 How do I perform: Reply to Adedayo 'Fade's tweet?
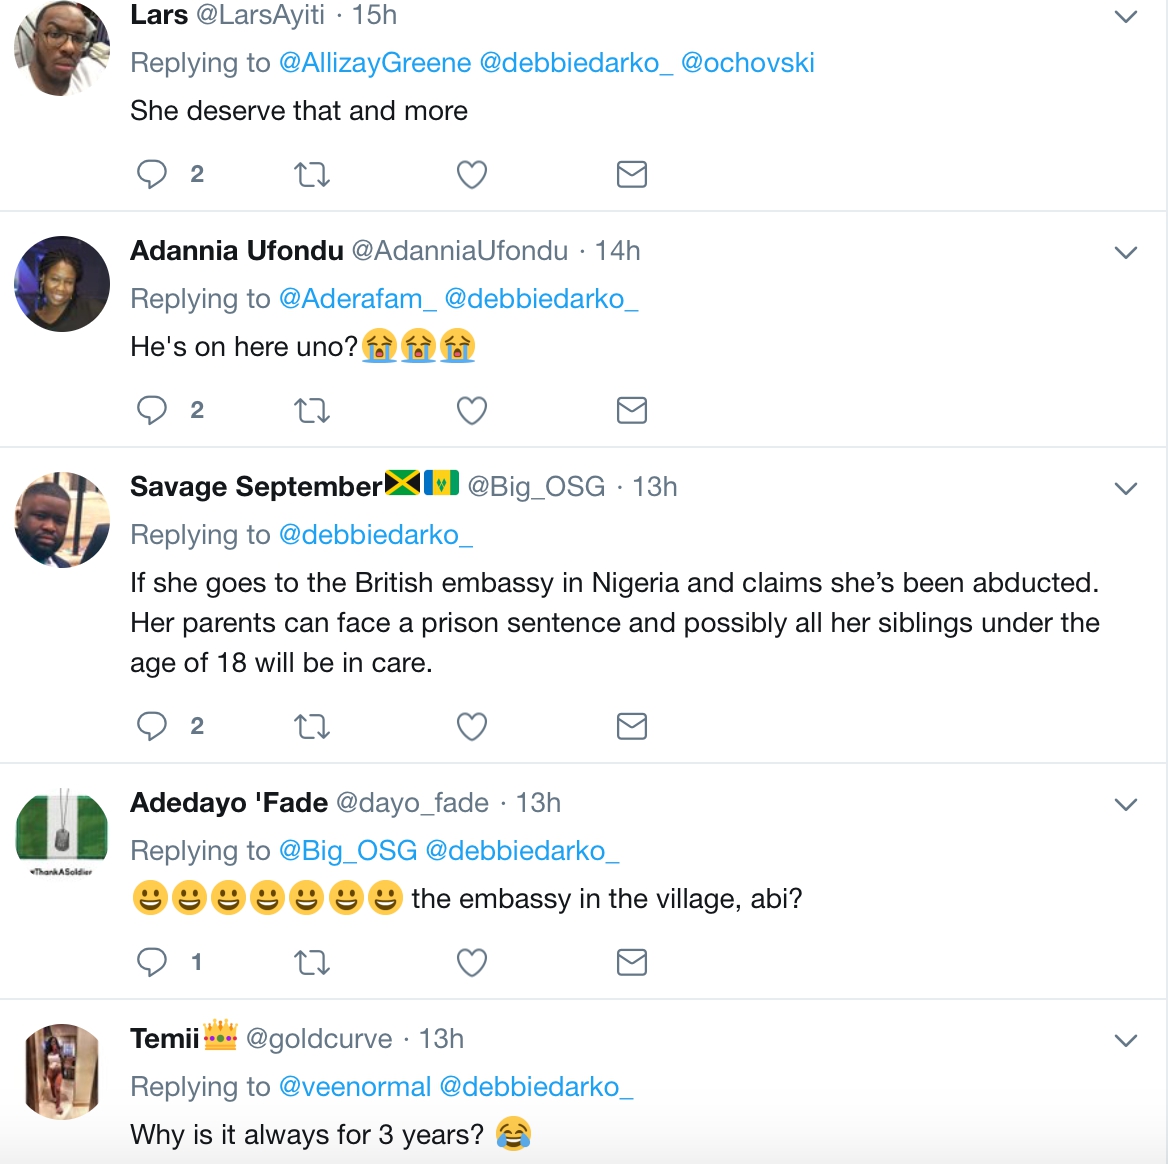coord(152,962)
